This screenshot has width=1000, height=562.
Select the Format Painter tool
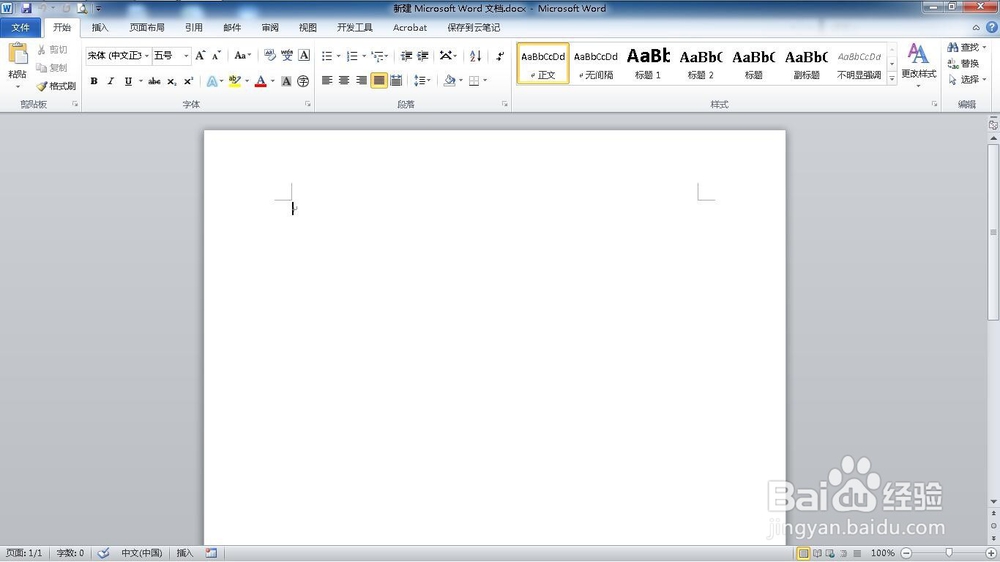(56, 85)
